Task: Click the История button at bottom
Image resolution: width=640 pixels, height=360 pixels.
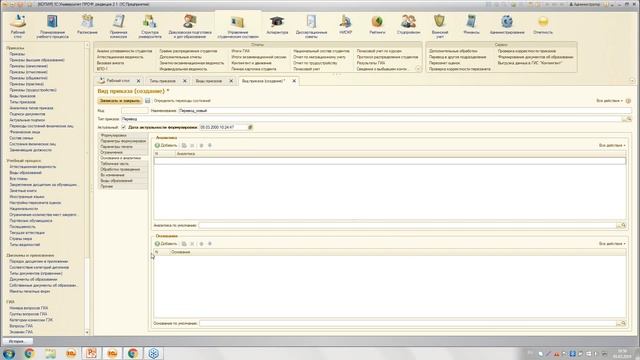Action: click(18, 341)
